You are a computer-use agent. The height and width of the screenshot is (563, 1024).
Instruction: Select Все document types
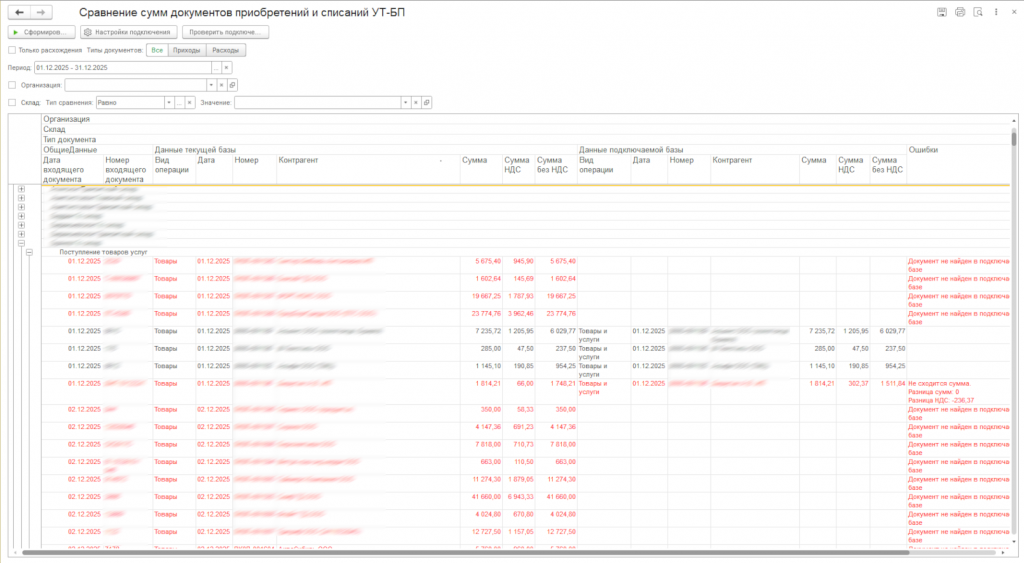[157, 50]
